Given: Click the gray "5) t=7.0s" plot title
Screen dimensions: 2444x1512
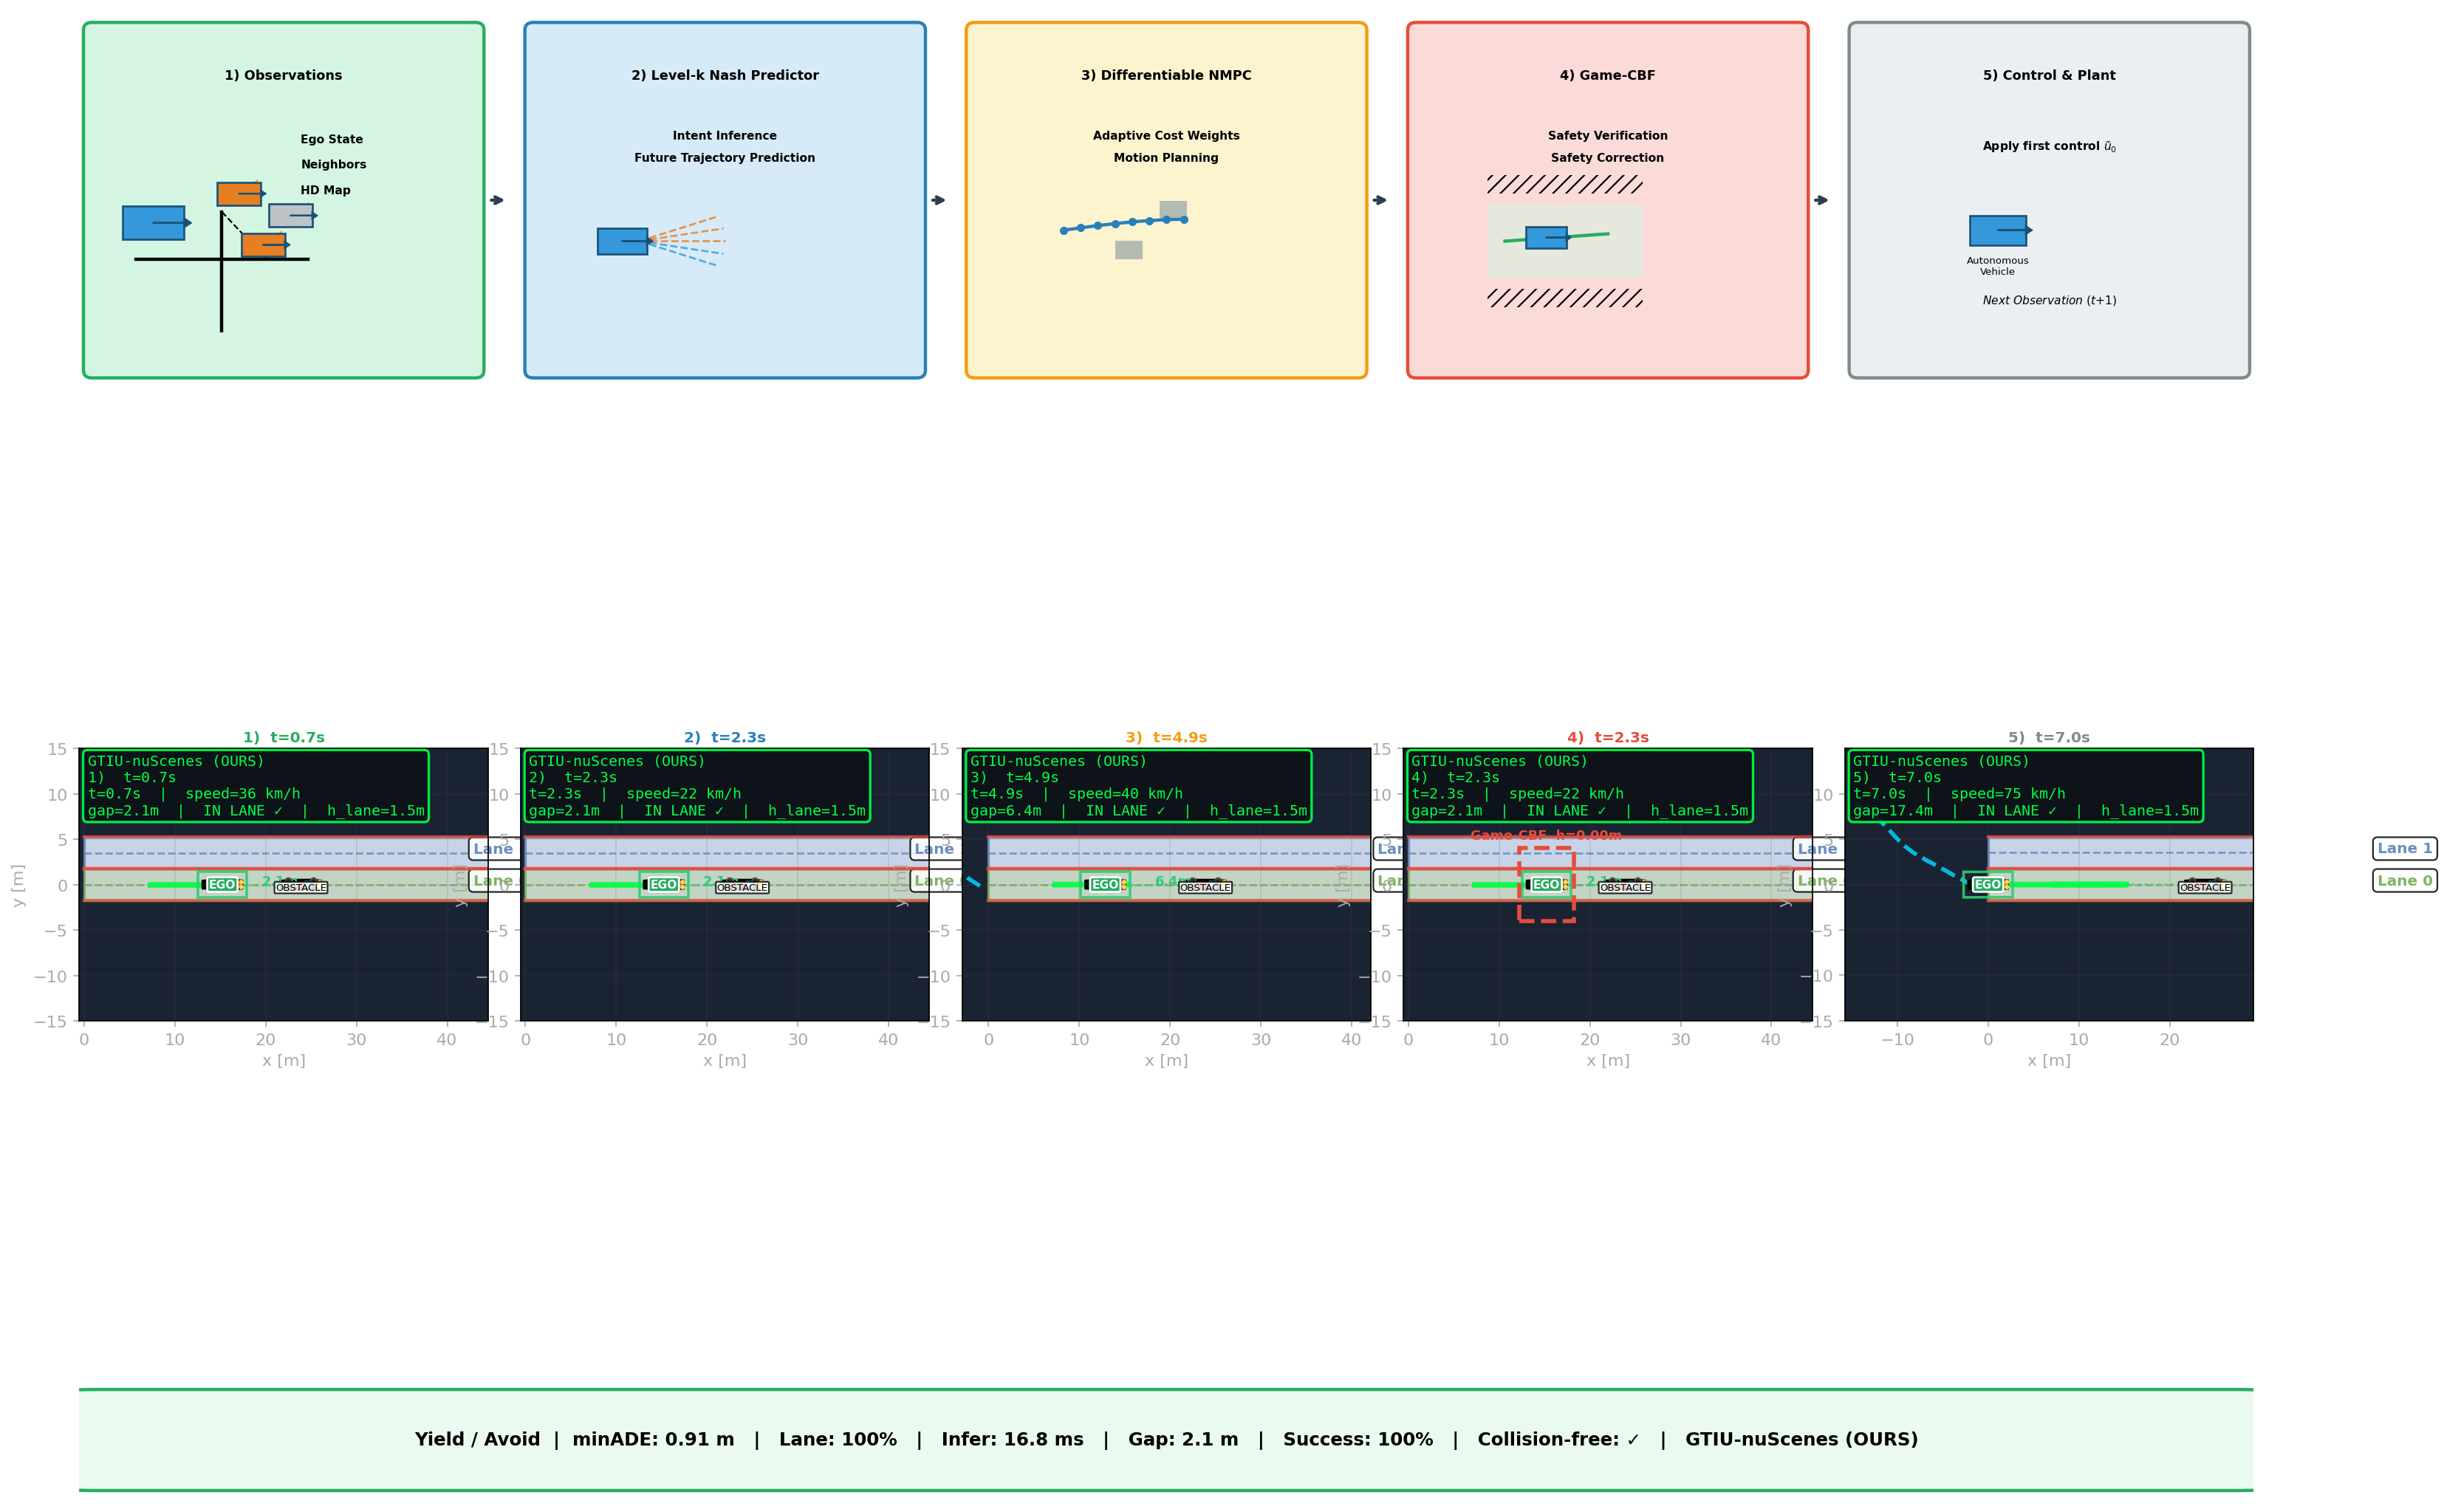Looking at the screenshot, I should [2049, 737].
